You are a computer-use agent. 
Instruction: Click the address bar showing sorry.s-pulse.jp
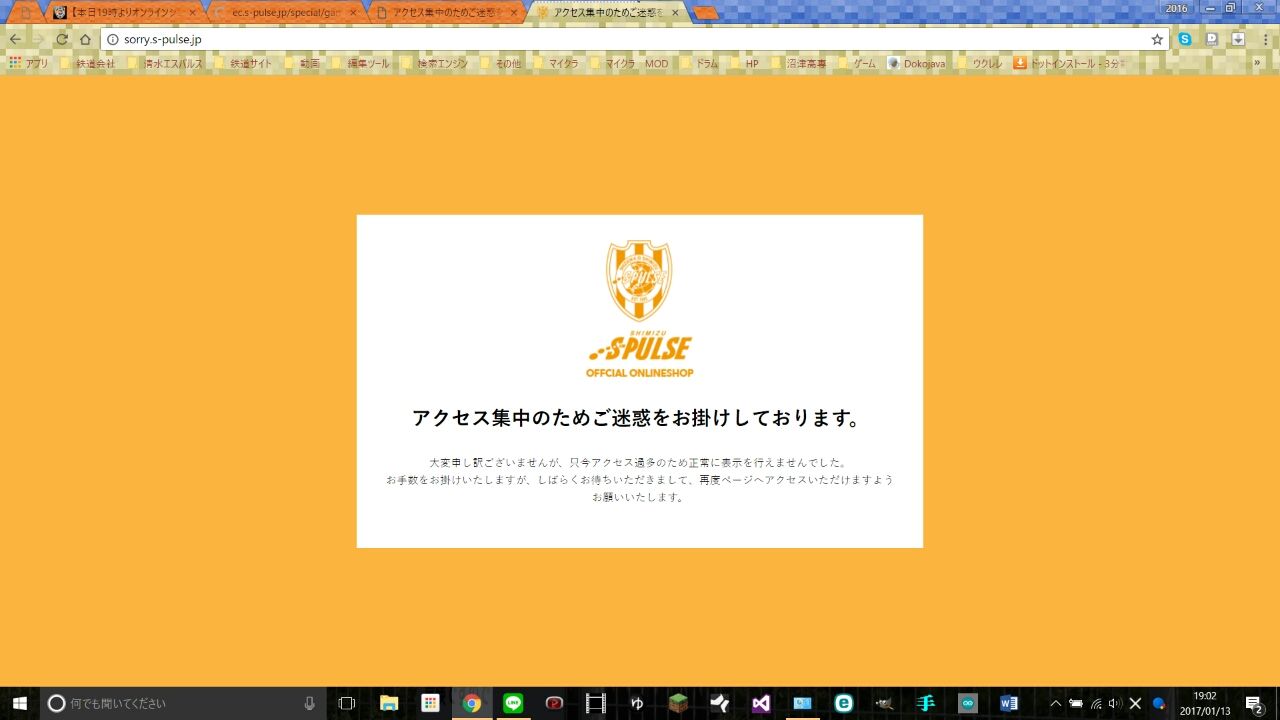[x=635, y=39]
